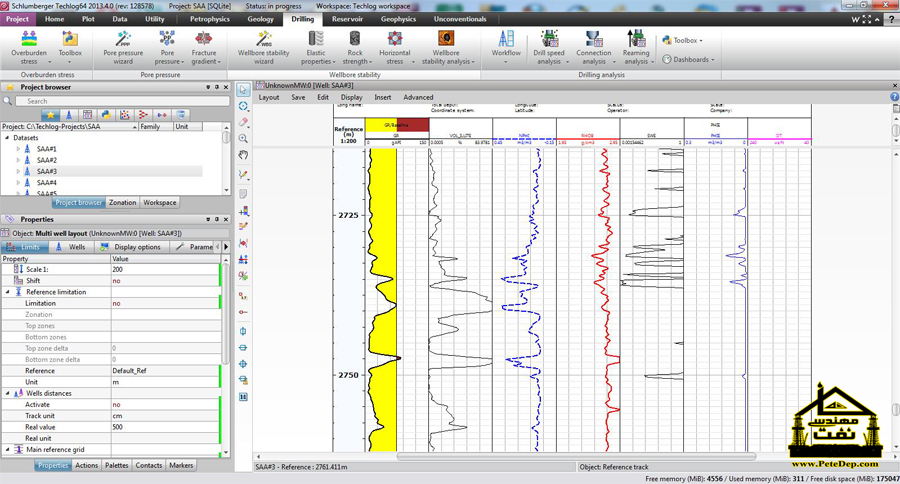Click the derrick wells filter icon

click(69, 115)
